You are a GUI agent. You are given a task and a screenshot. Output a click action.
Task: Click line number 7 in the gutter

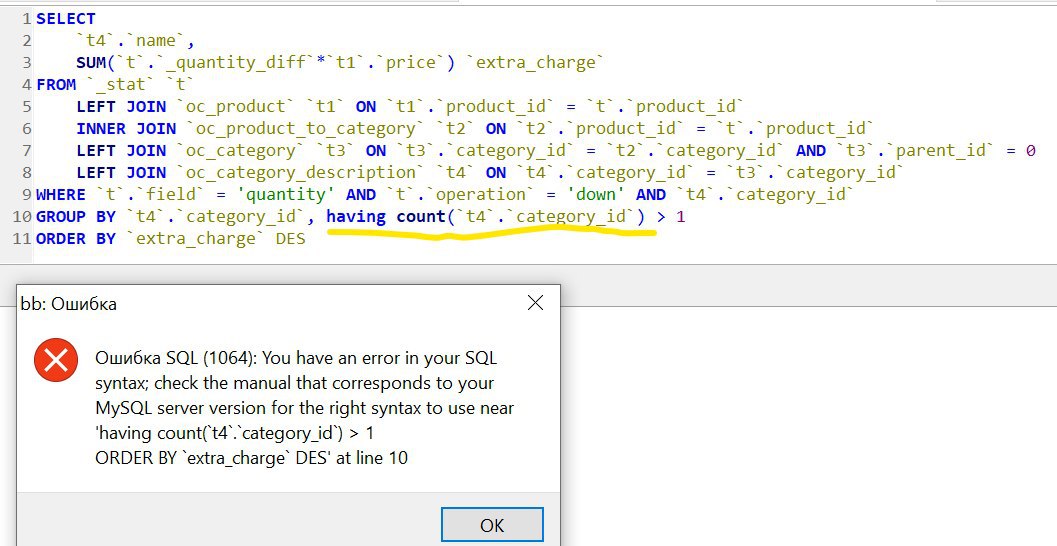coord(26,151)
